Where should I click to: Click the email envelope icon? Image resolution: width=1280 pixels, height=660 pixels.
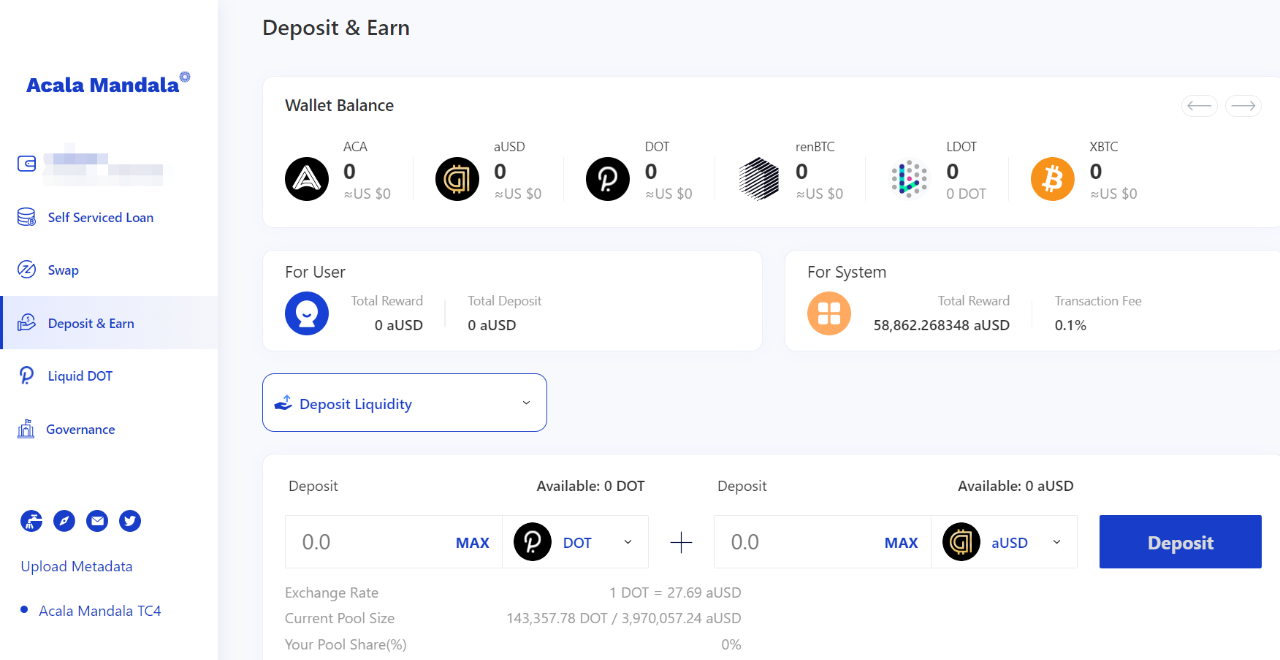[97, 520]
